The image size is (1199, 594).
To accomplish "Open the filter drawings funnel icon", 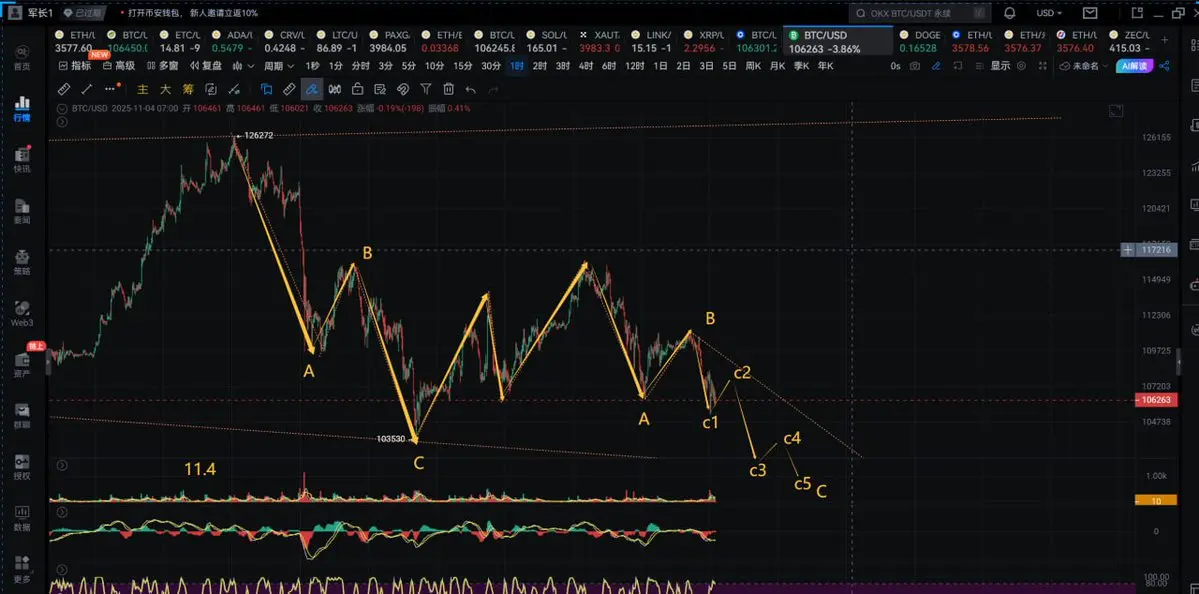I will pos(426,89).
